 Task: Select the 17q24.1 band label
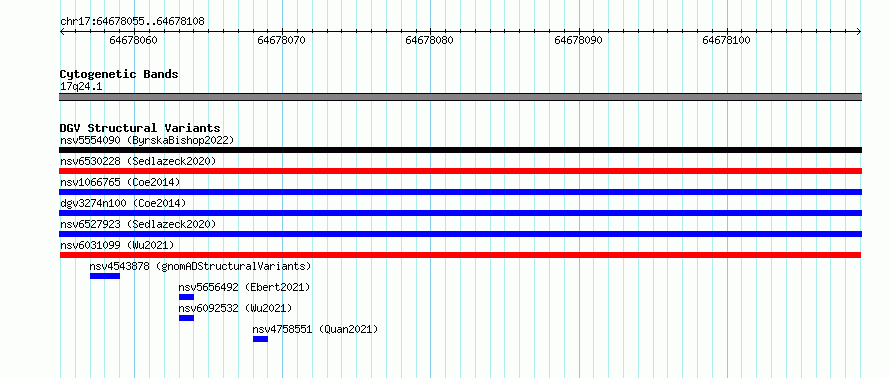click(x=81, y=87)
